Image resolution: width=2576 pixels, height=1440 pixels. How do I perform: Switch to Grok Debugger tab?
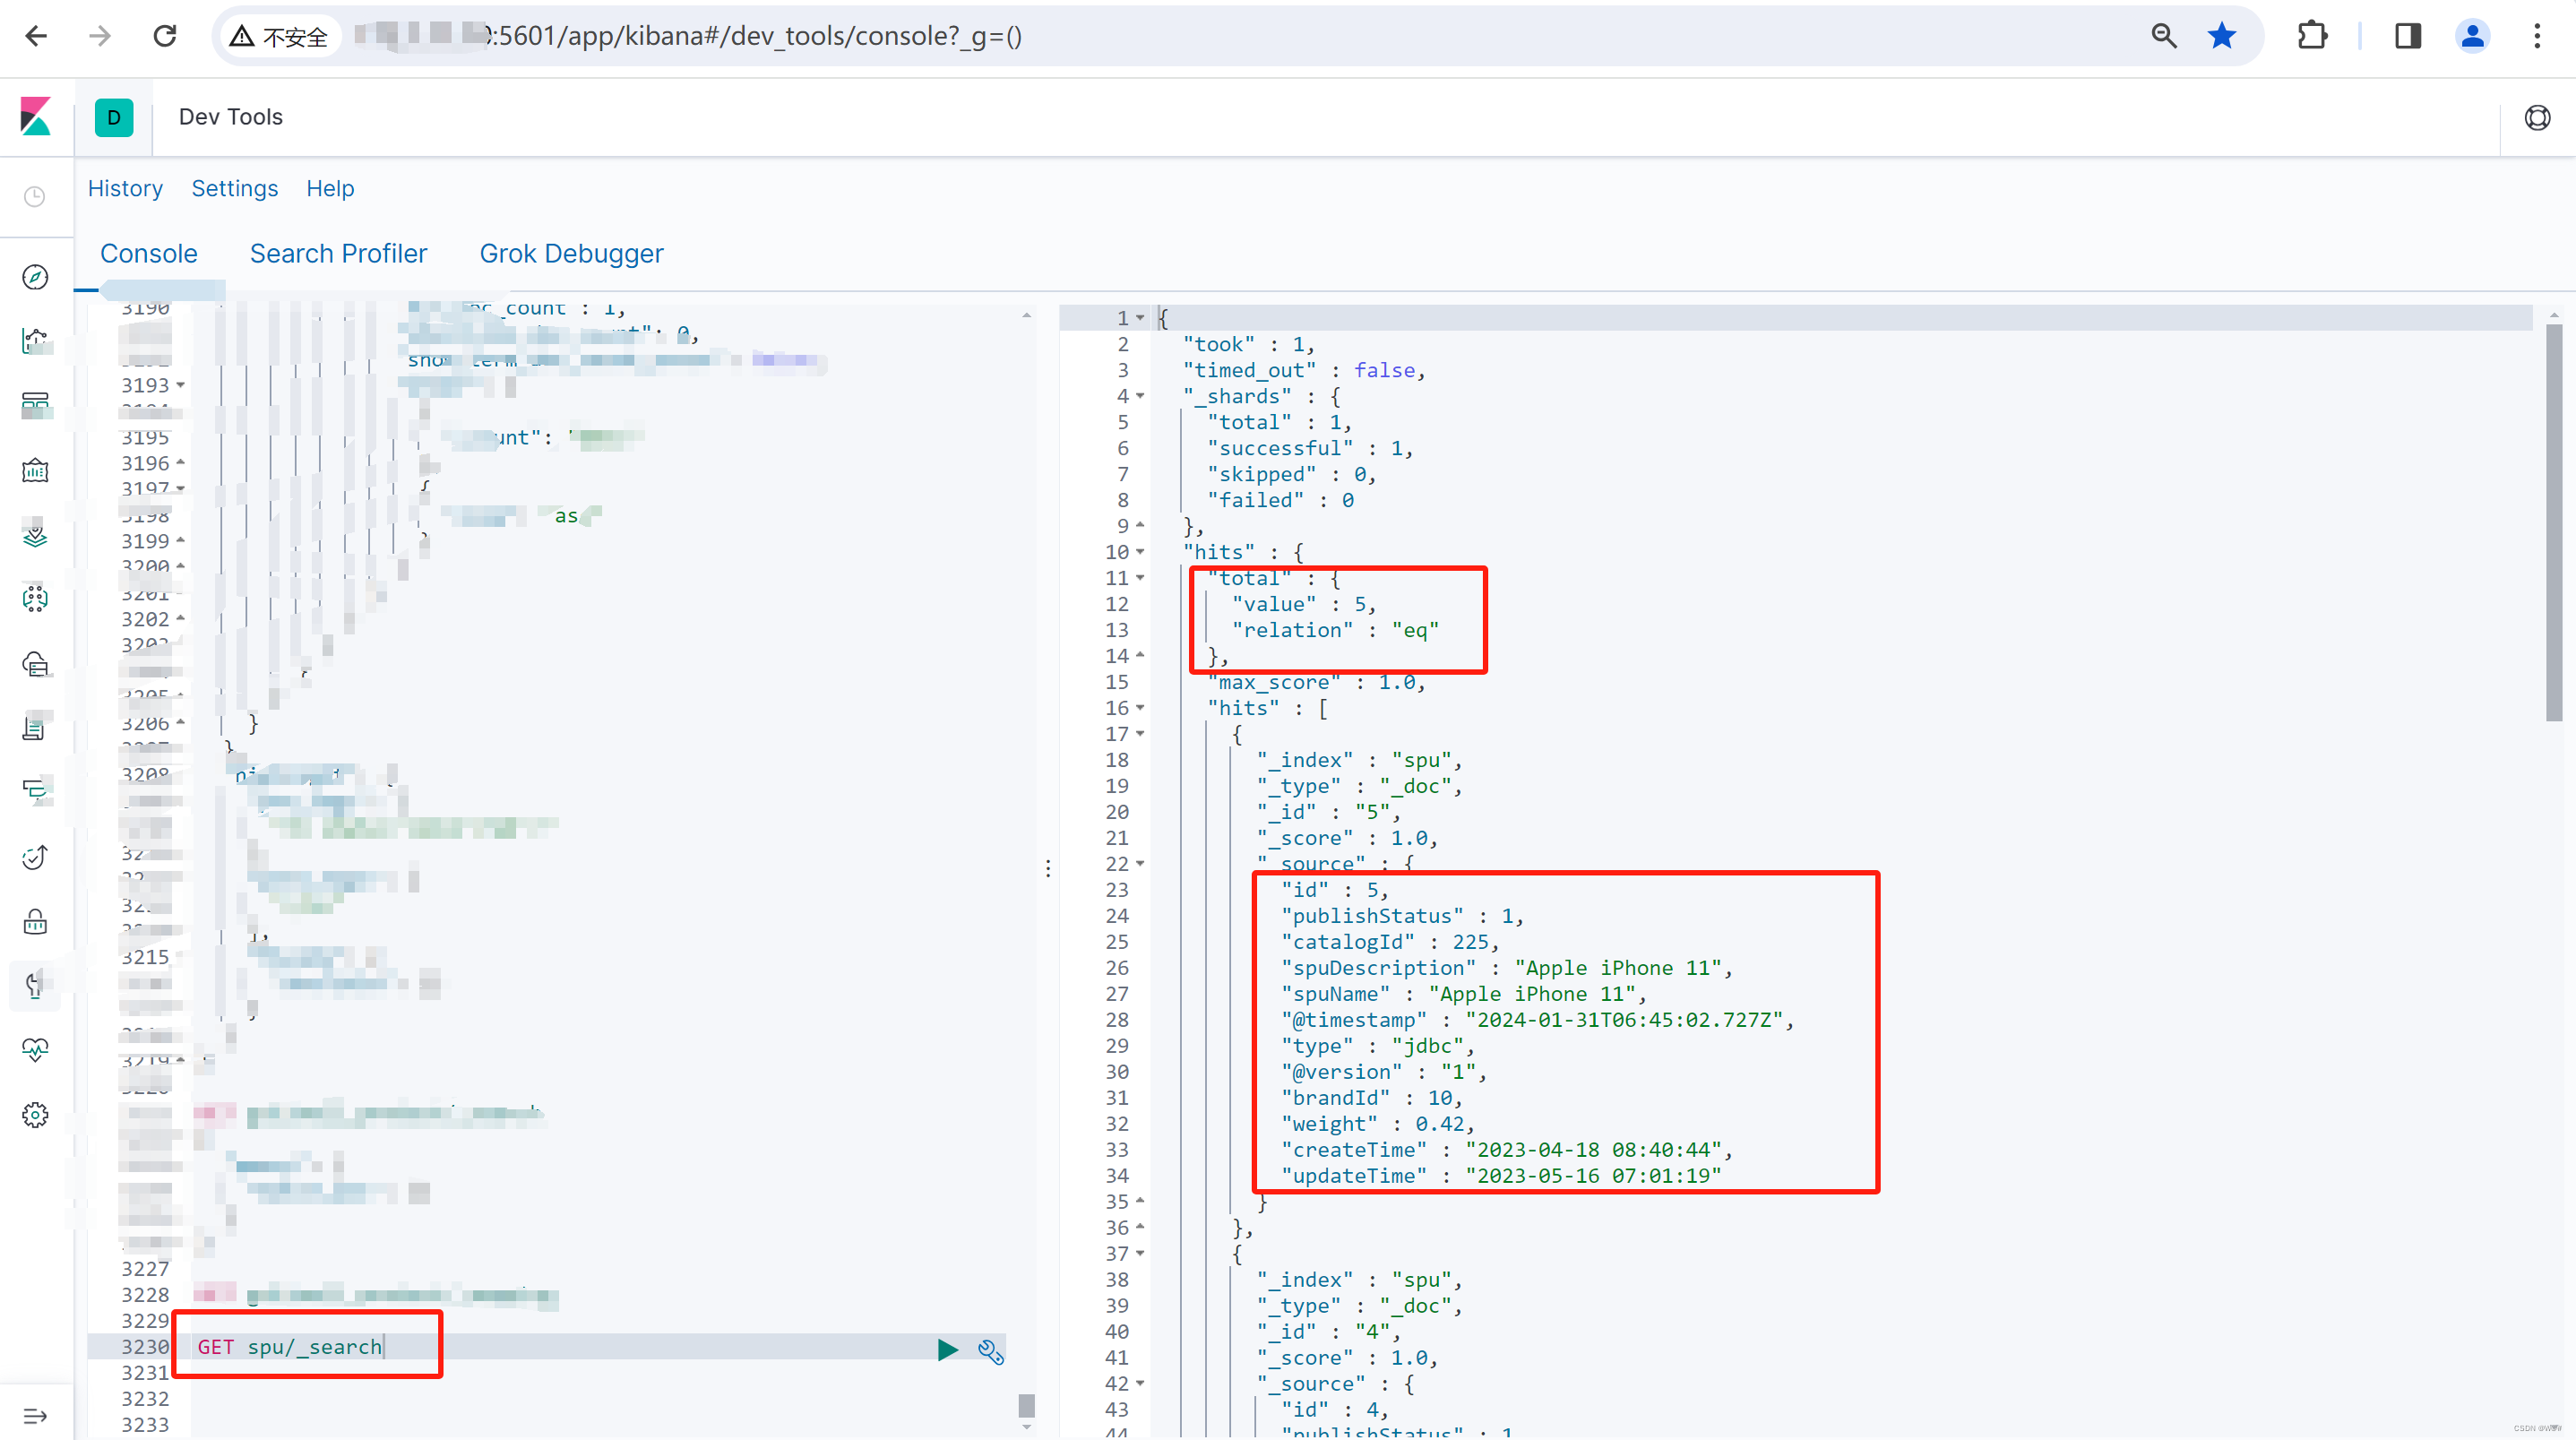pos(570,253)
